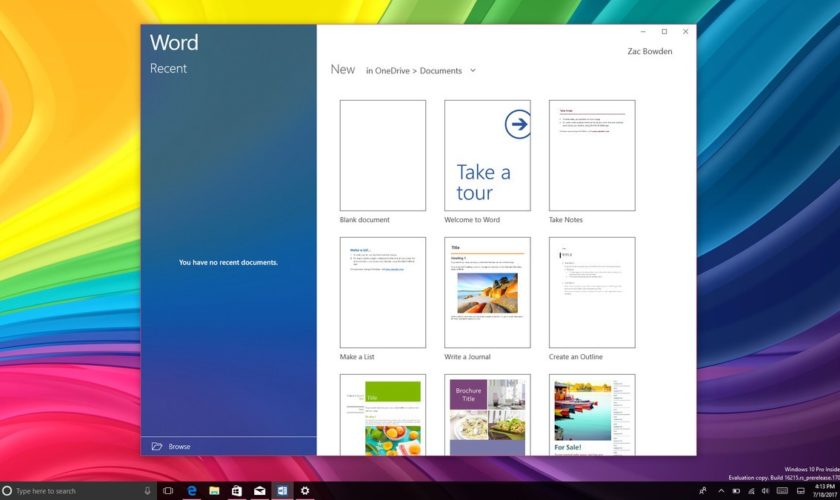The width and height of the screenshot is (840, 500).
Task: Open the Create an Outline template
Action: (x=591, y=292)
